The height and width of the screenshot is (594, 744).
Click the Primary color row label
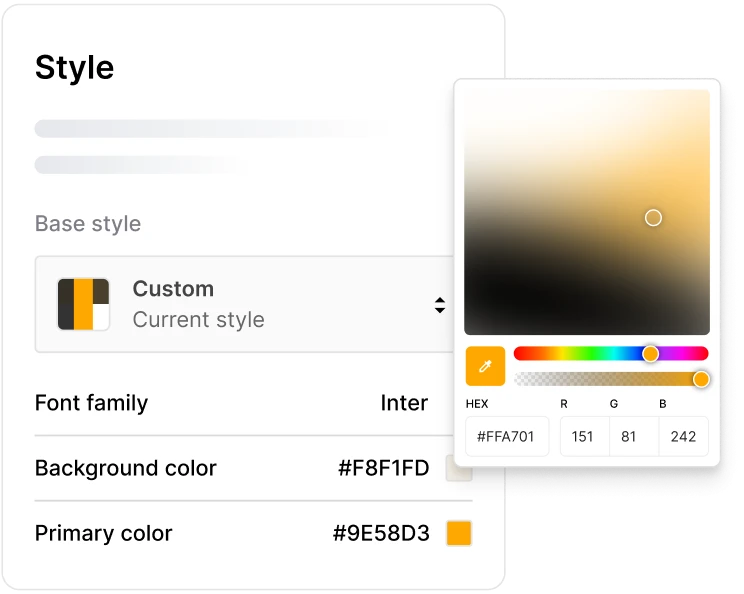pos(103,533)
